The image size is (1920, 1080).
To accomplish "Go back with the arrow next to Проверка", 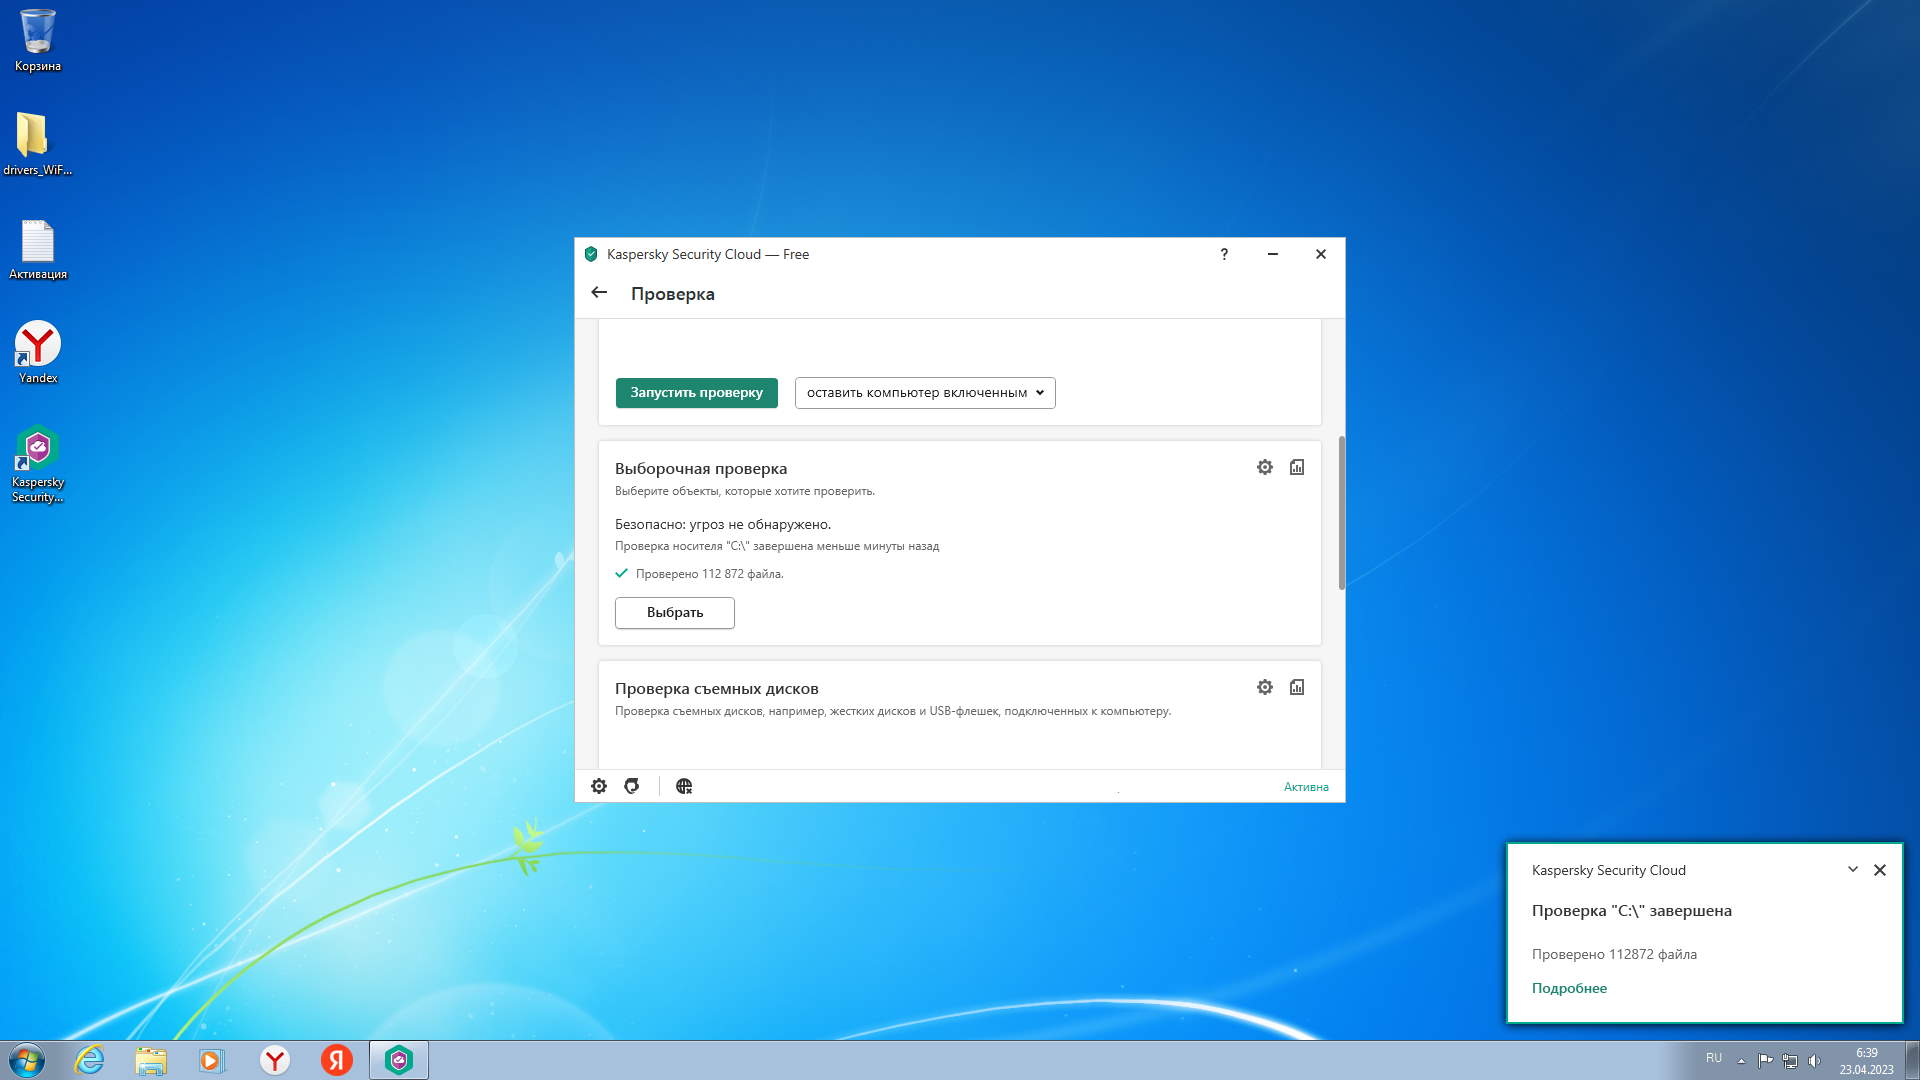I will pos(599,293).
